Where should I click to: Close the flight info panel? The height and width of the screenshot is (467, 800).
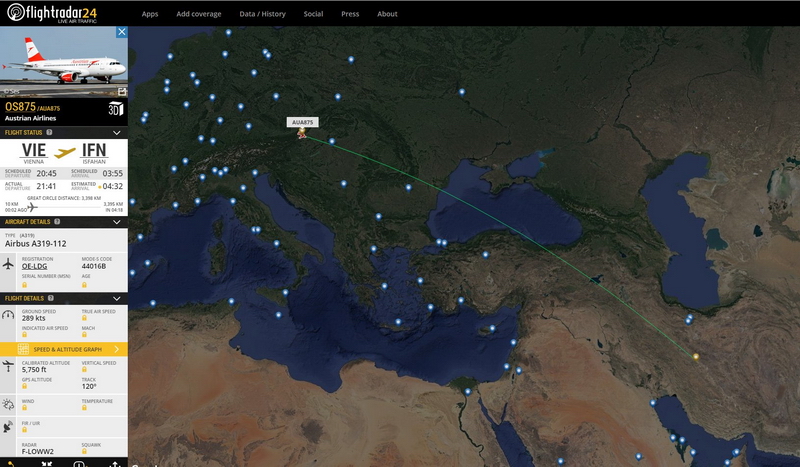pyautogui.click(x=121, y=32)
